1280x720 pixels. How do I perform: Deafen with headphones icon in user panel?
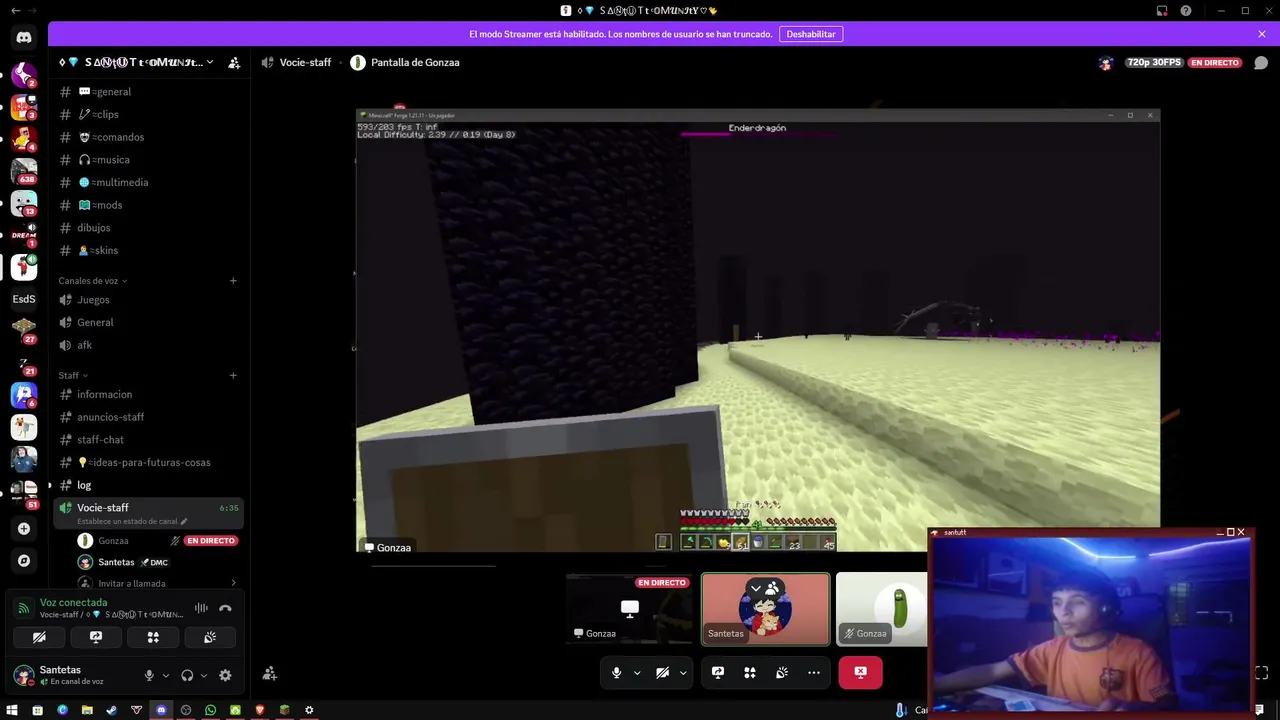click(187, 675)
